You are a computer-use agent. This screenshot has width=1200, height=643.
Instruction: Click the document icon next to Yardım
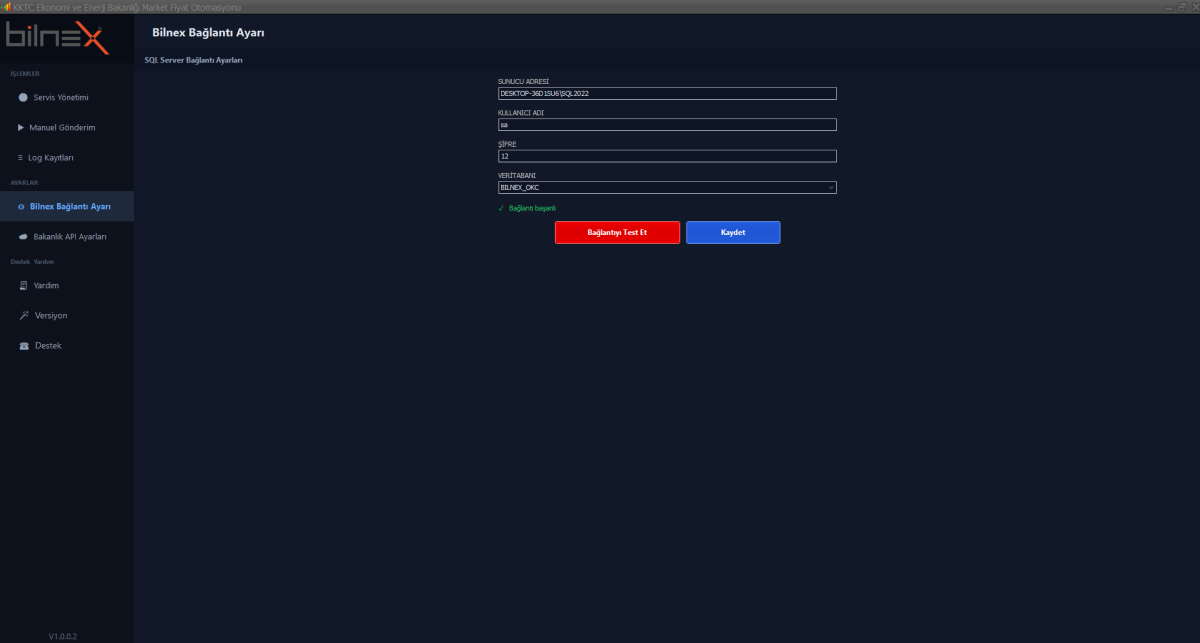[23, 285]
